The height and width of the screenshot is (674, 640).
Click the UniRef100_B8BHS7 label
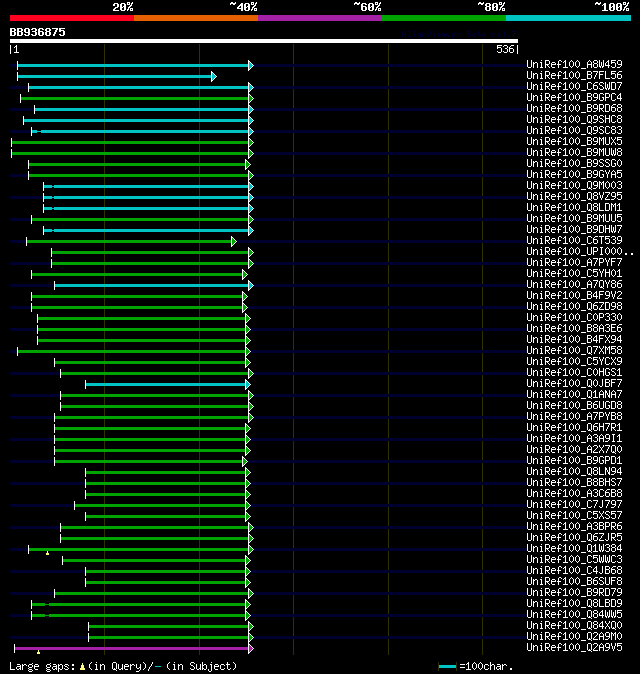click(x=574, y=483)
